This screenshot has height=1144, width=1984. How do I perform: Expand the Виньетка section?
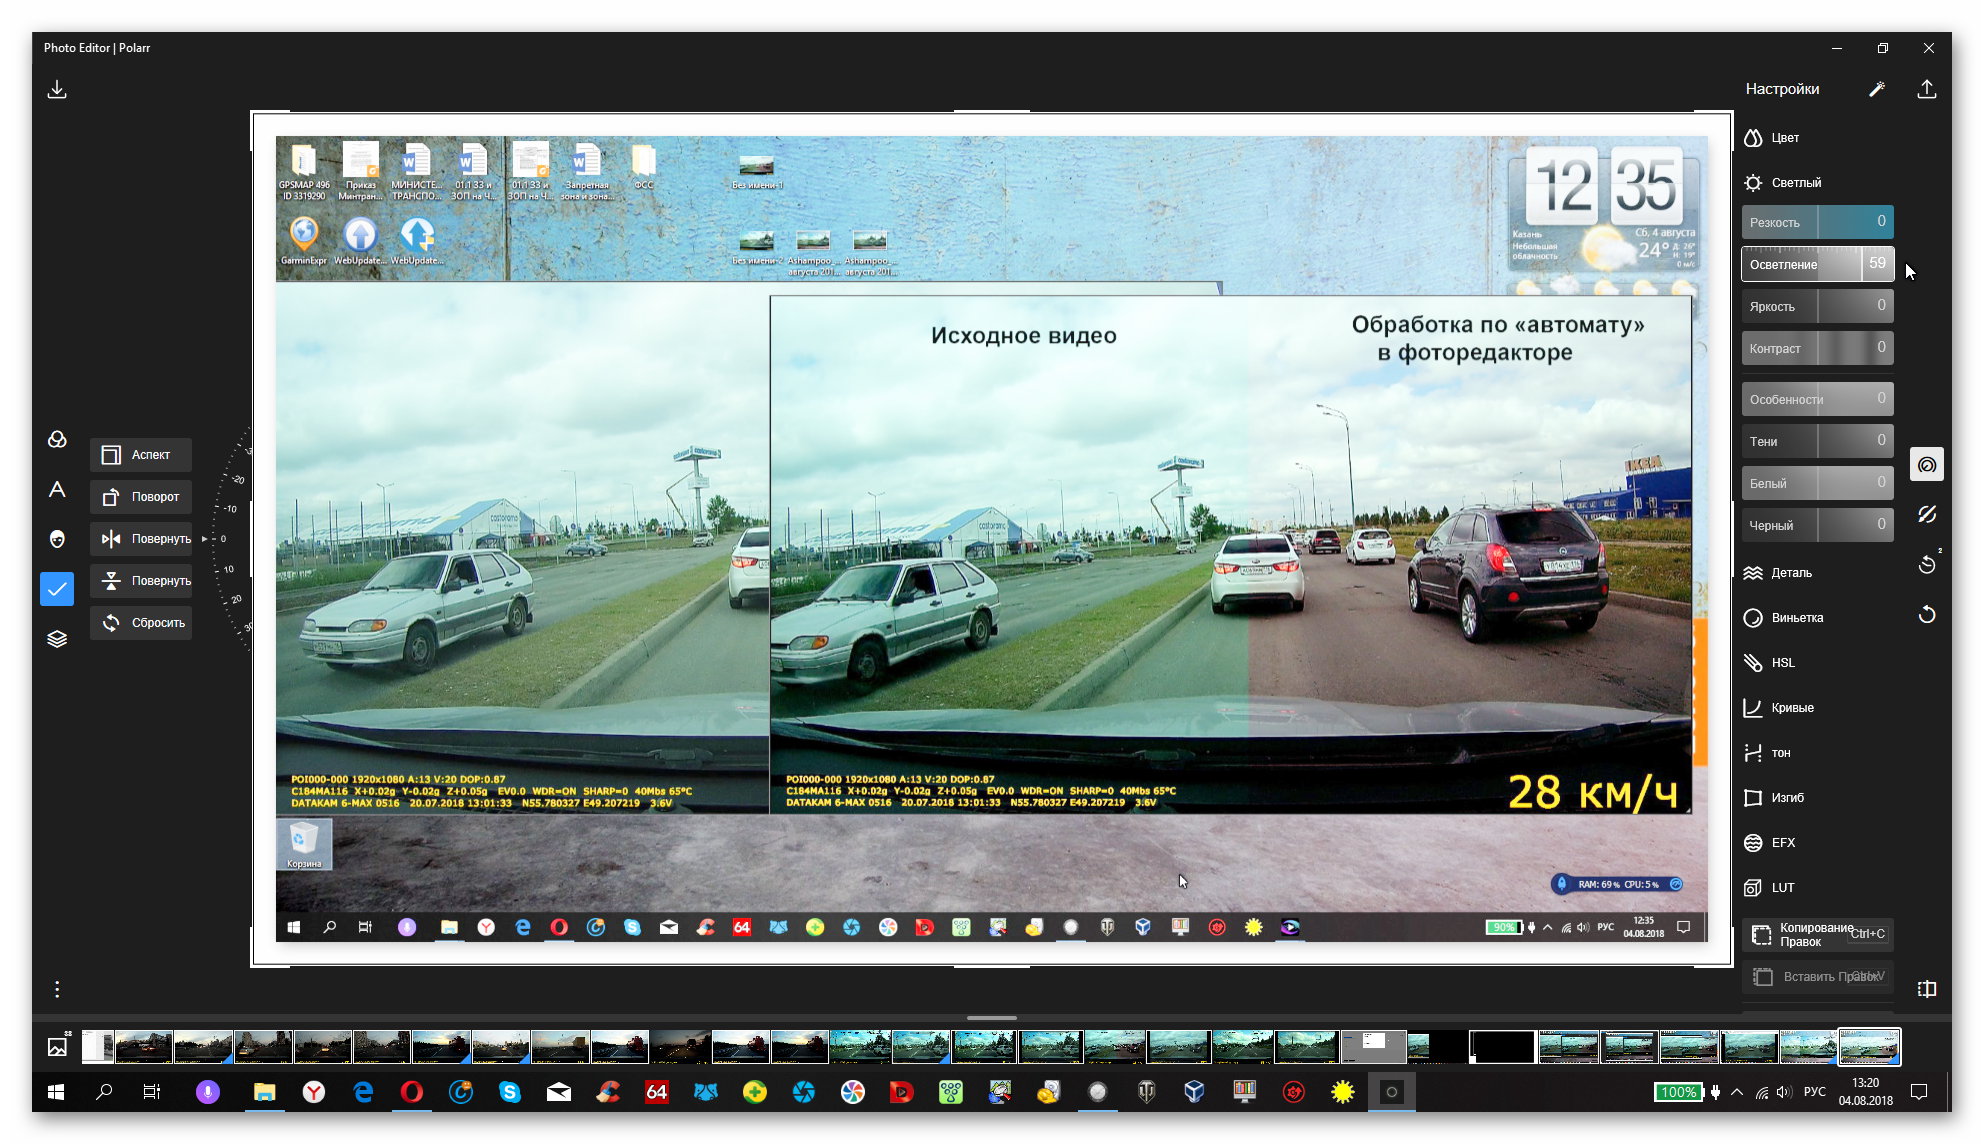[x=1796, y=618]
